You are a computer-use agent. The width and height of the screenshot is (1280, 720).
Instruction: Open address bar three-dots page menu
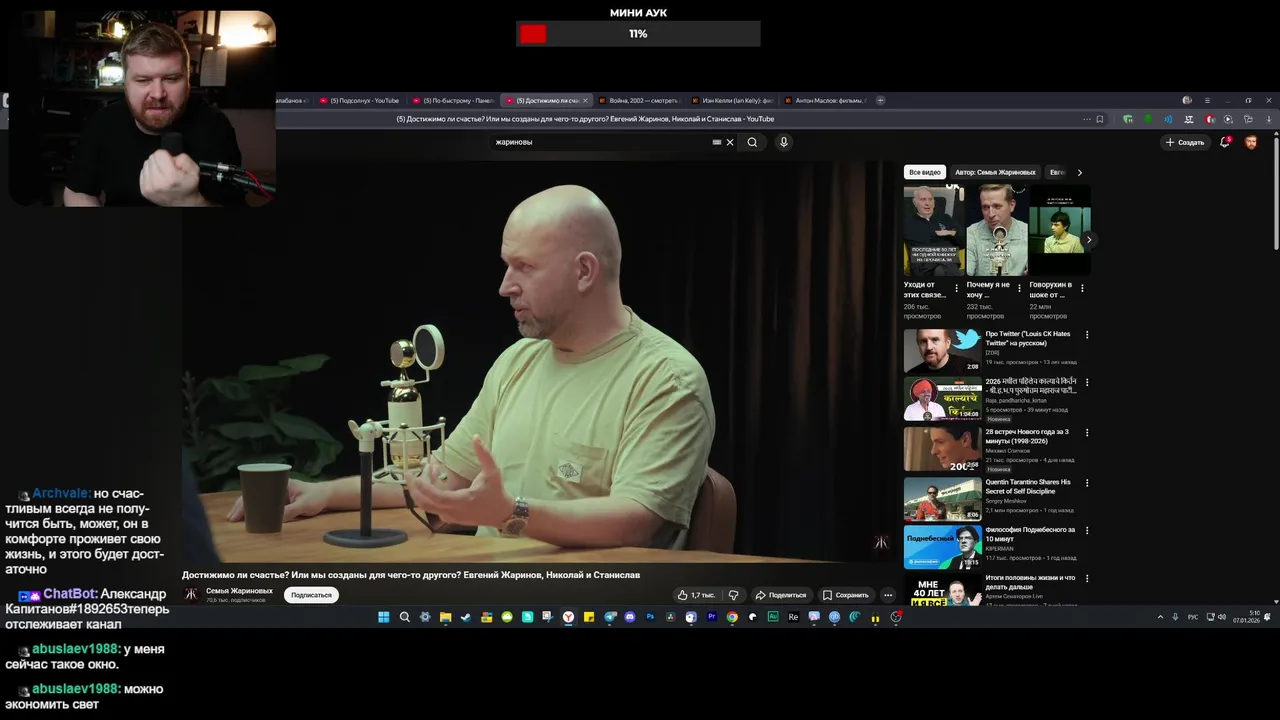(x=1087, y=119)
